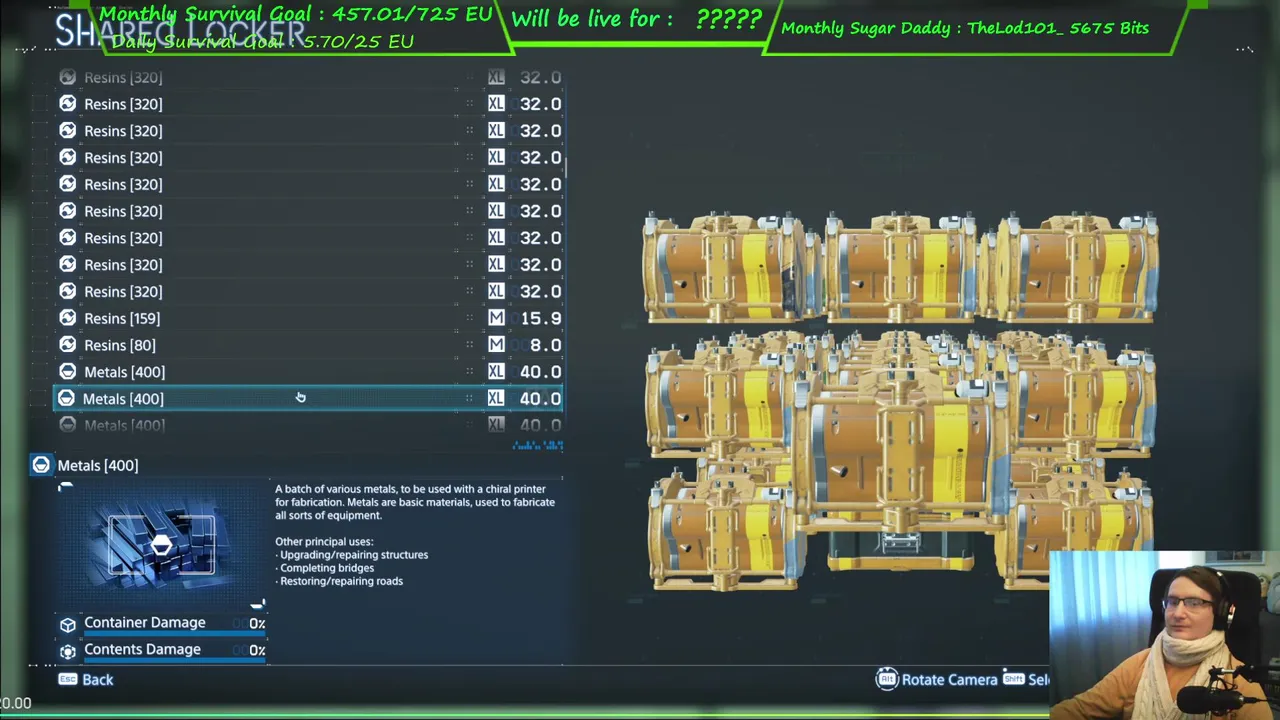The width and height of the screenshot is (1280, 720).
Task: Click the icon on the highlighted Metals row
Action: [66, 398]
